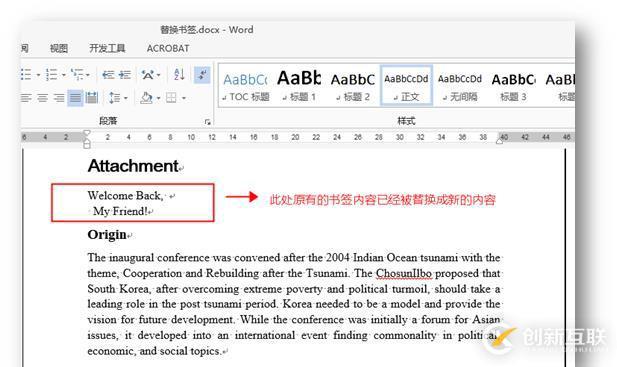Viewport: 617px width, 367px height.
Task: Toggle justify alignment
Action: pyautogui.click(x=75, y=98)
